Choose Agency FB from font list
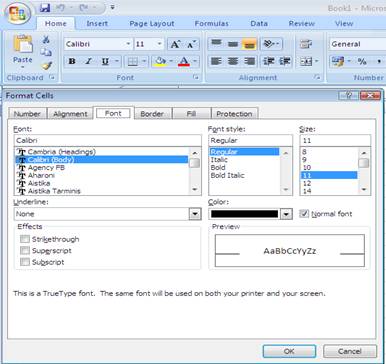Screen dimensions: 386x364 pos(46,168)
